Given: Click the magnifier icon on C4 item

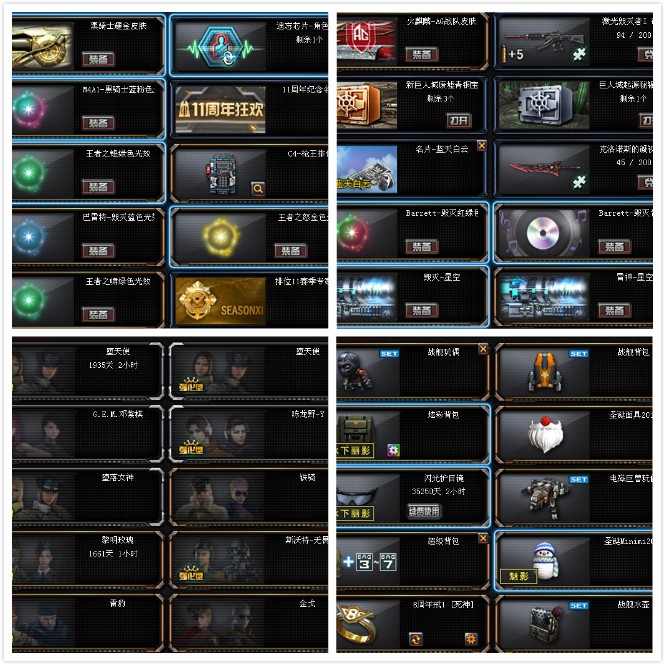Looking at the screenshot, I should pyautogui.click(x=258, y=189).
